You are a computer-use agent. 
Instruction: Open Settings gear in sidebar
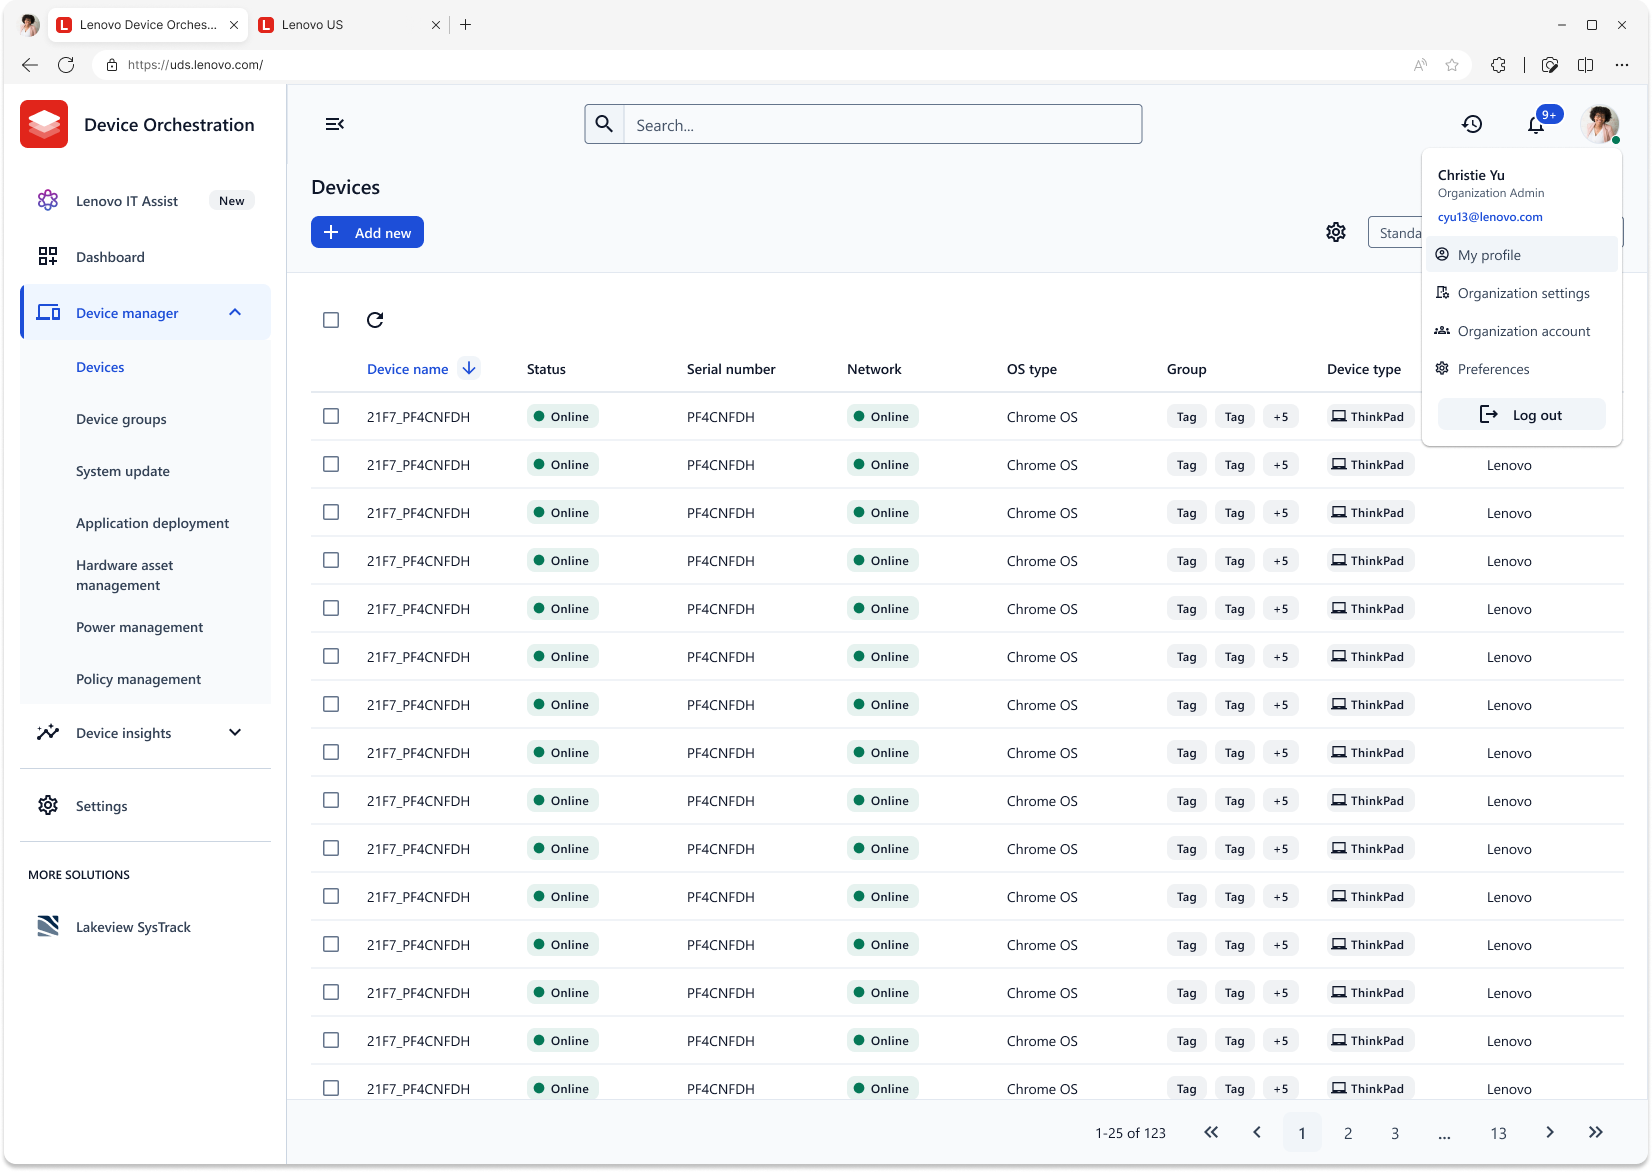tap(48, 805)
